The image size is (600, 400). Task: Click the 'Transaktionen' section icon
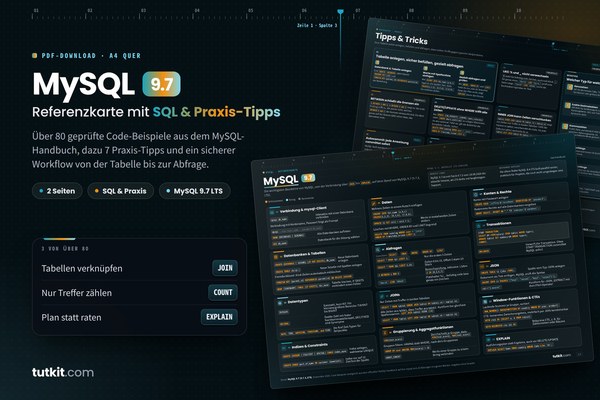(479, 225)
